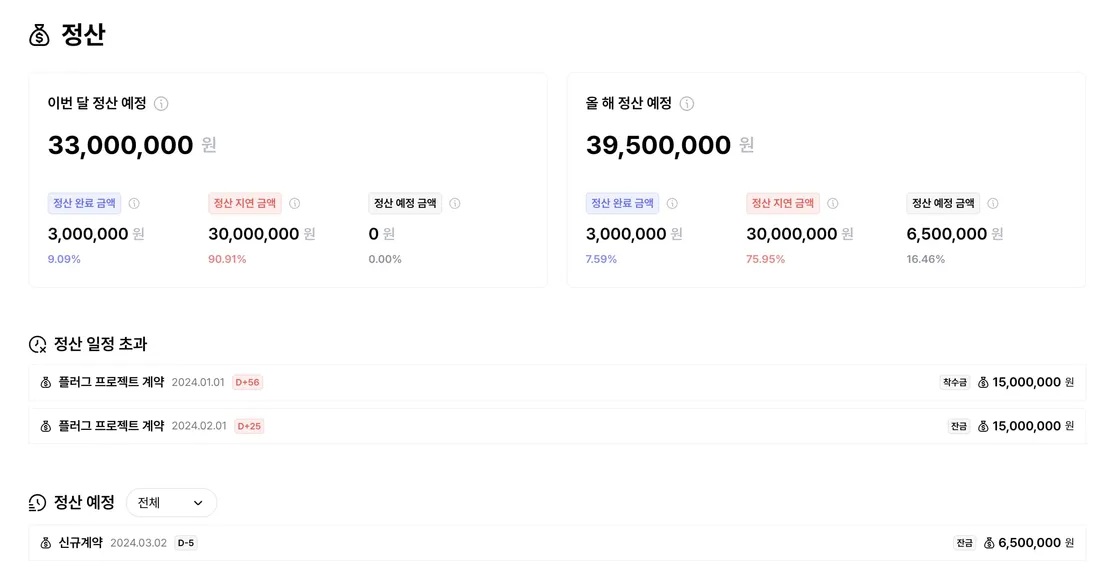1100x577 pixels.
Task: Open 플러그 프로젝트 계약 dated 2024.01.01
Action: point(557,383)
